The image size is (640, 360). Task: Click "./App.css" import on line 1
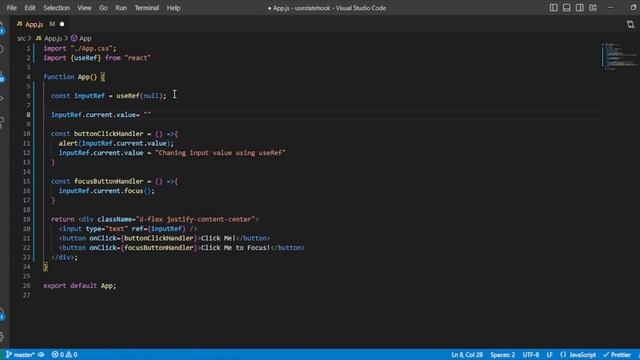[93, 48]
